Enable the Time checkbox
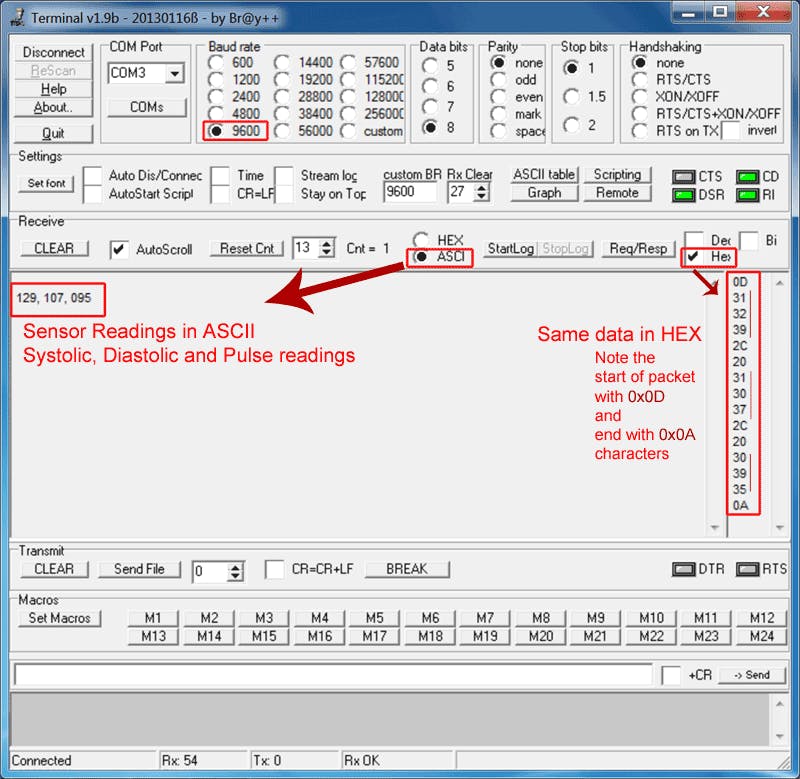Image resolution: width=800 pixels, height=779 pixels. pyautogui.click(x=220, y=175)
